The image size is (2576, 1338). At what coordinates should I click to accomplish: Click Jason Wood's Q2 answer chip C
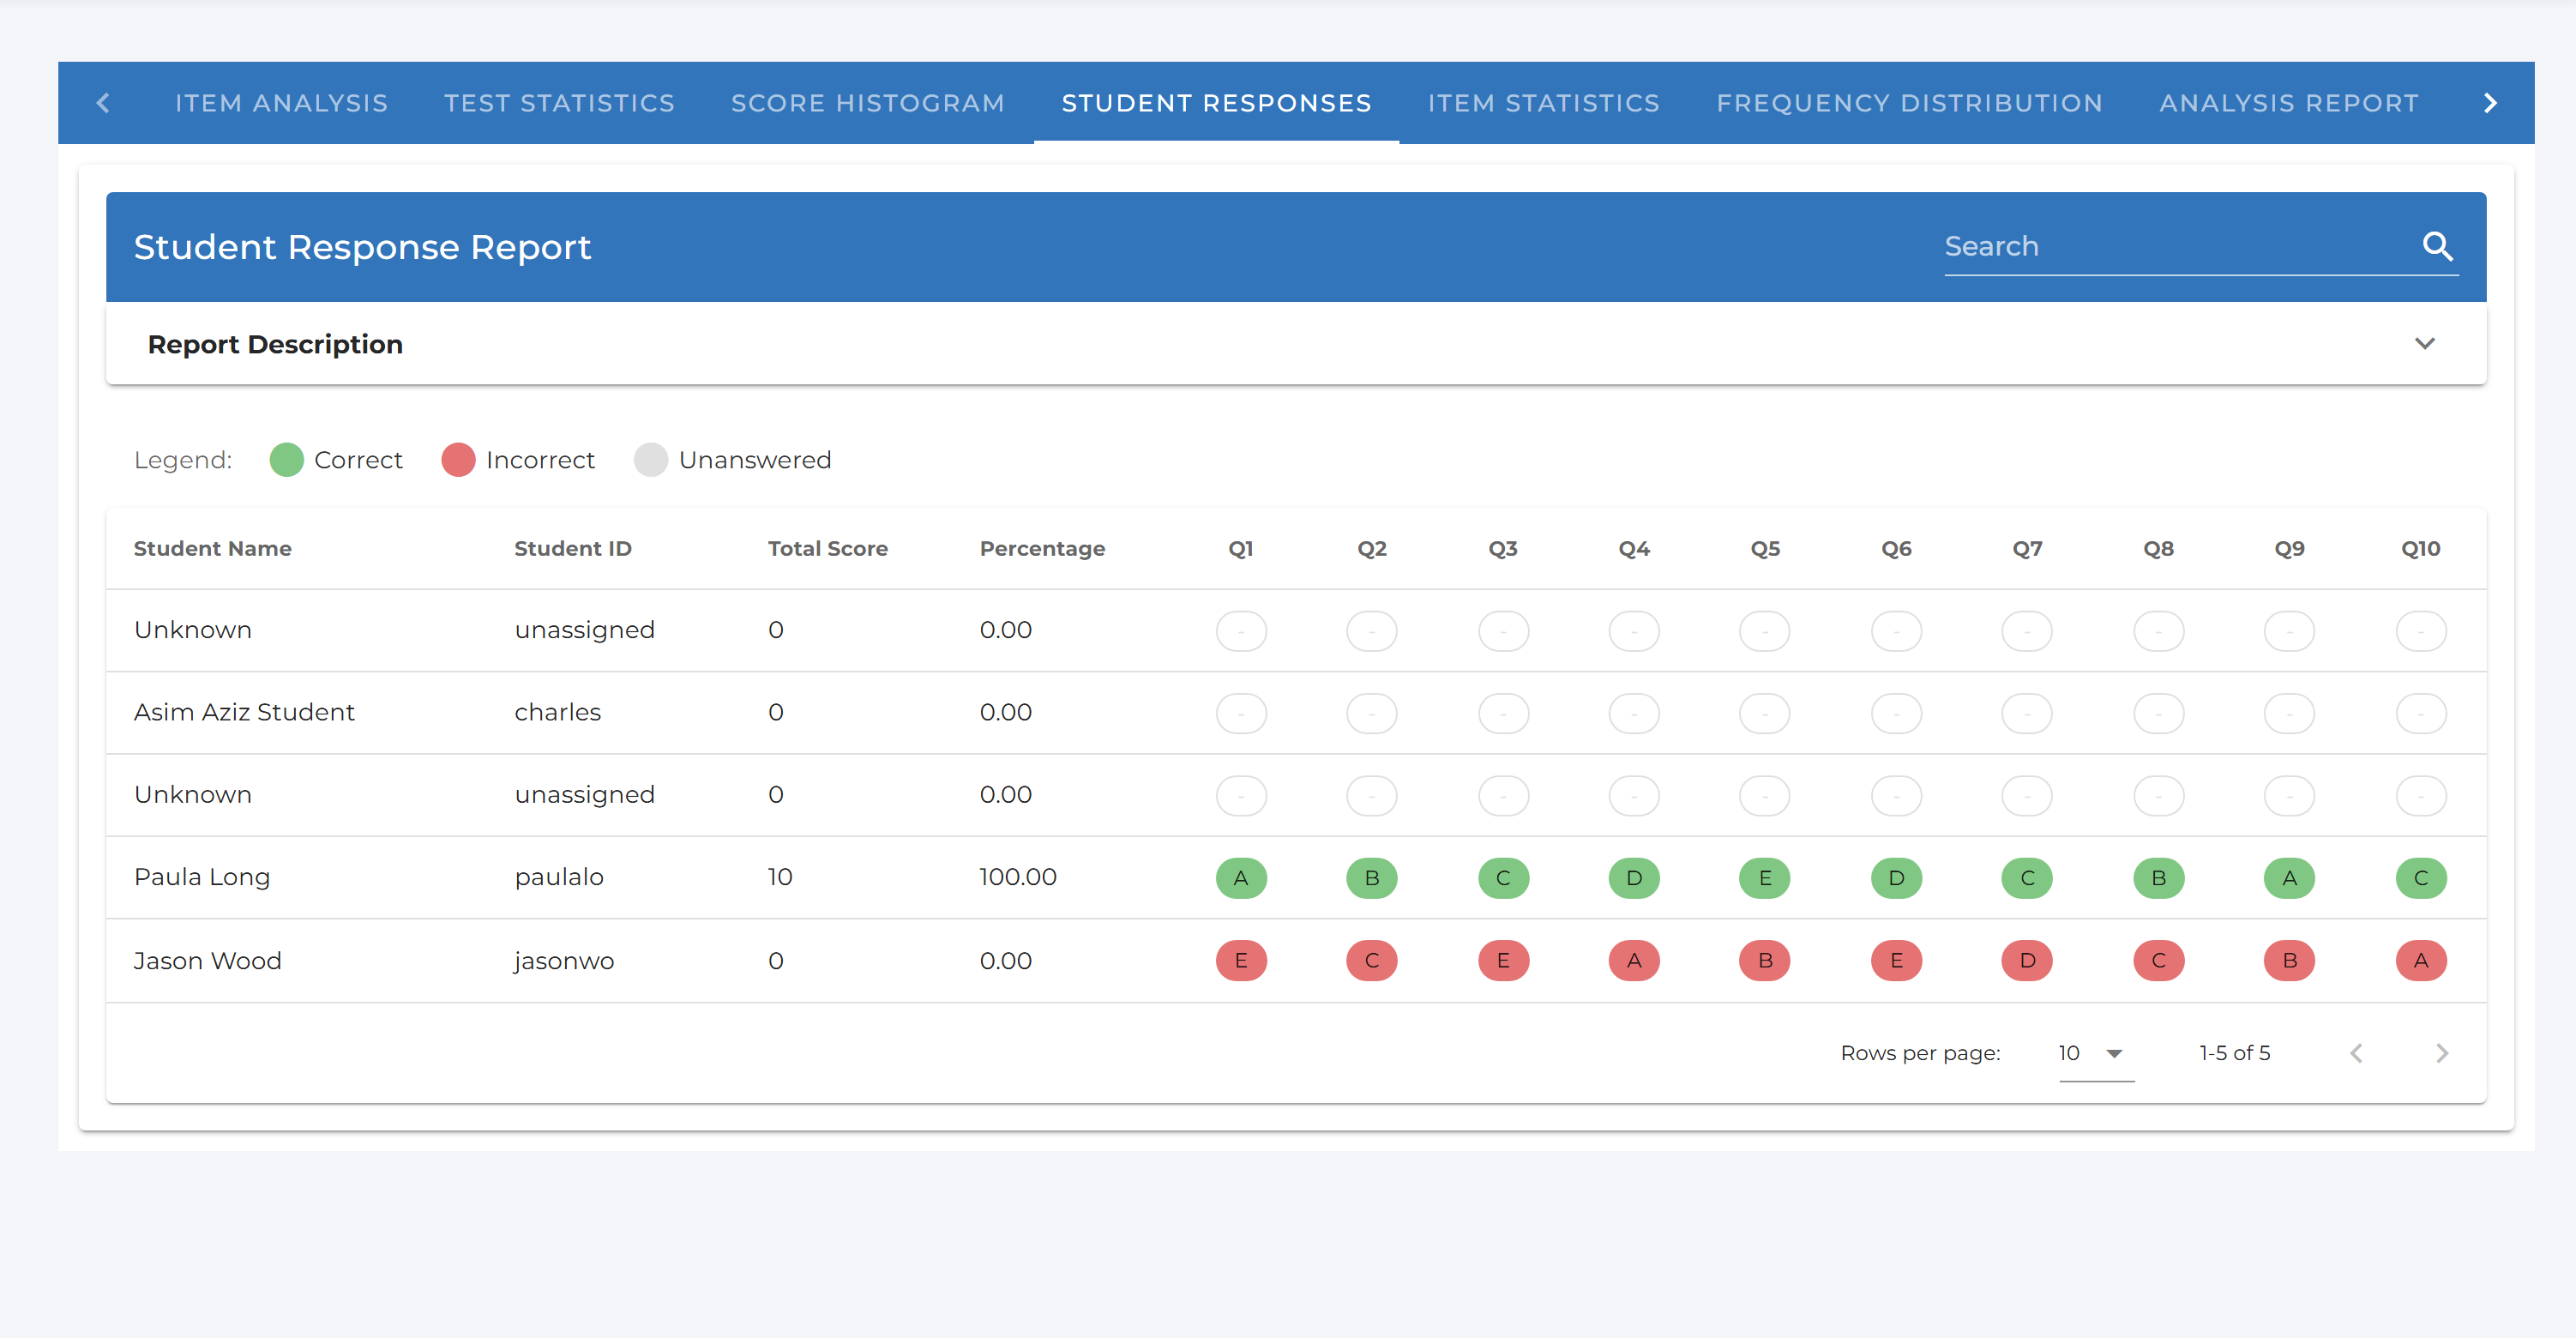[x=1372, y=961]
